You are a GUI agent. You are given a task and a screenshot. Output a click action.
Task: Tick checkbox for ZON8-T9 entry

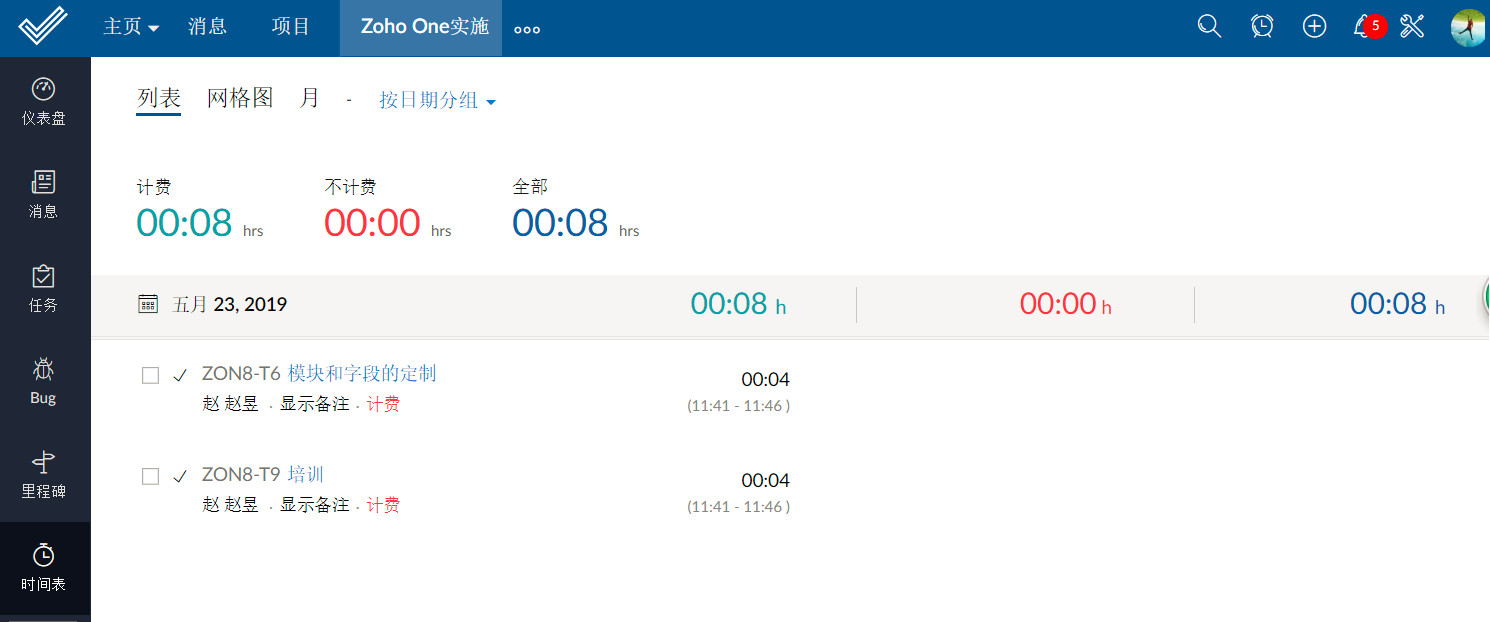pos(150,477)
